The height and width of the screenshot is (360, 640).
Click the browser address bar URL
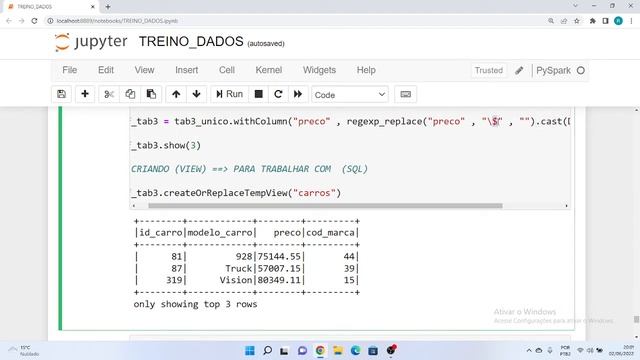pos(117,21)
